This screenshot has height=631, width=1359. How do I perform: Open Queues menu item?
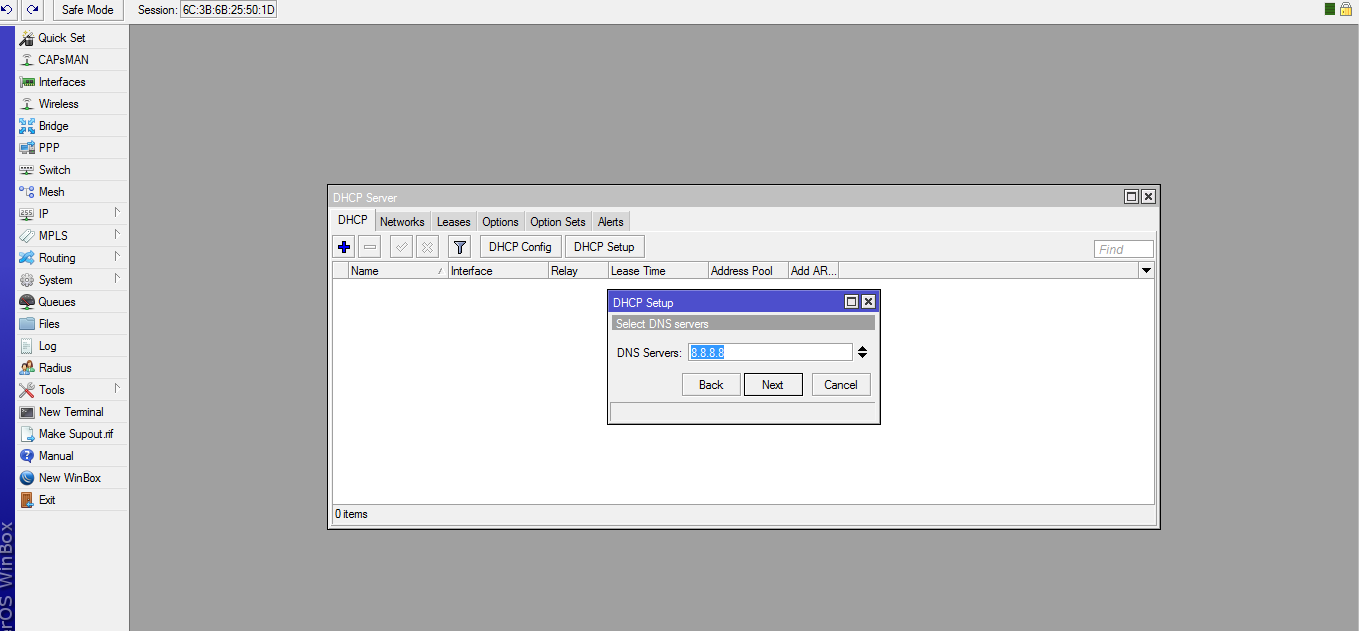(x=72, y=302)
